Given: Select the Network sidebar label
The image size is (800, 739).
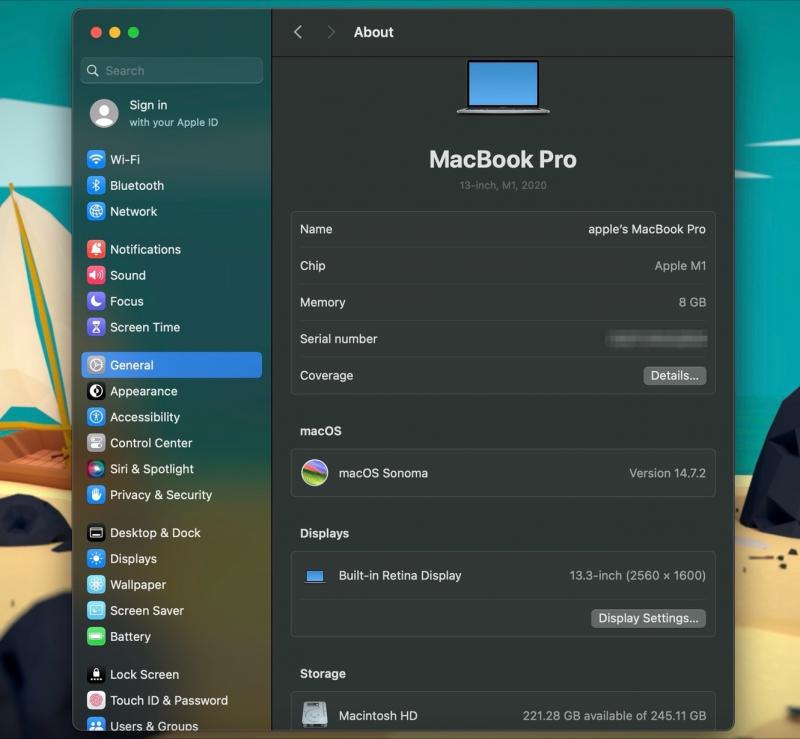Looking at the screenshot, I should point(134,211).
